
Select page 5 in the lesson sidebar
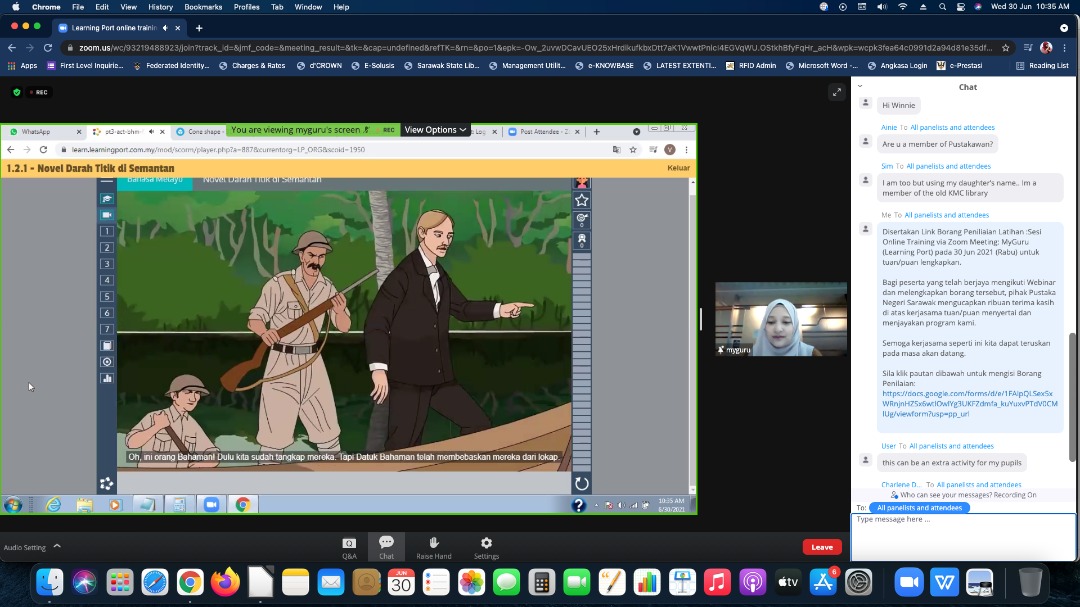point(107,296)
